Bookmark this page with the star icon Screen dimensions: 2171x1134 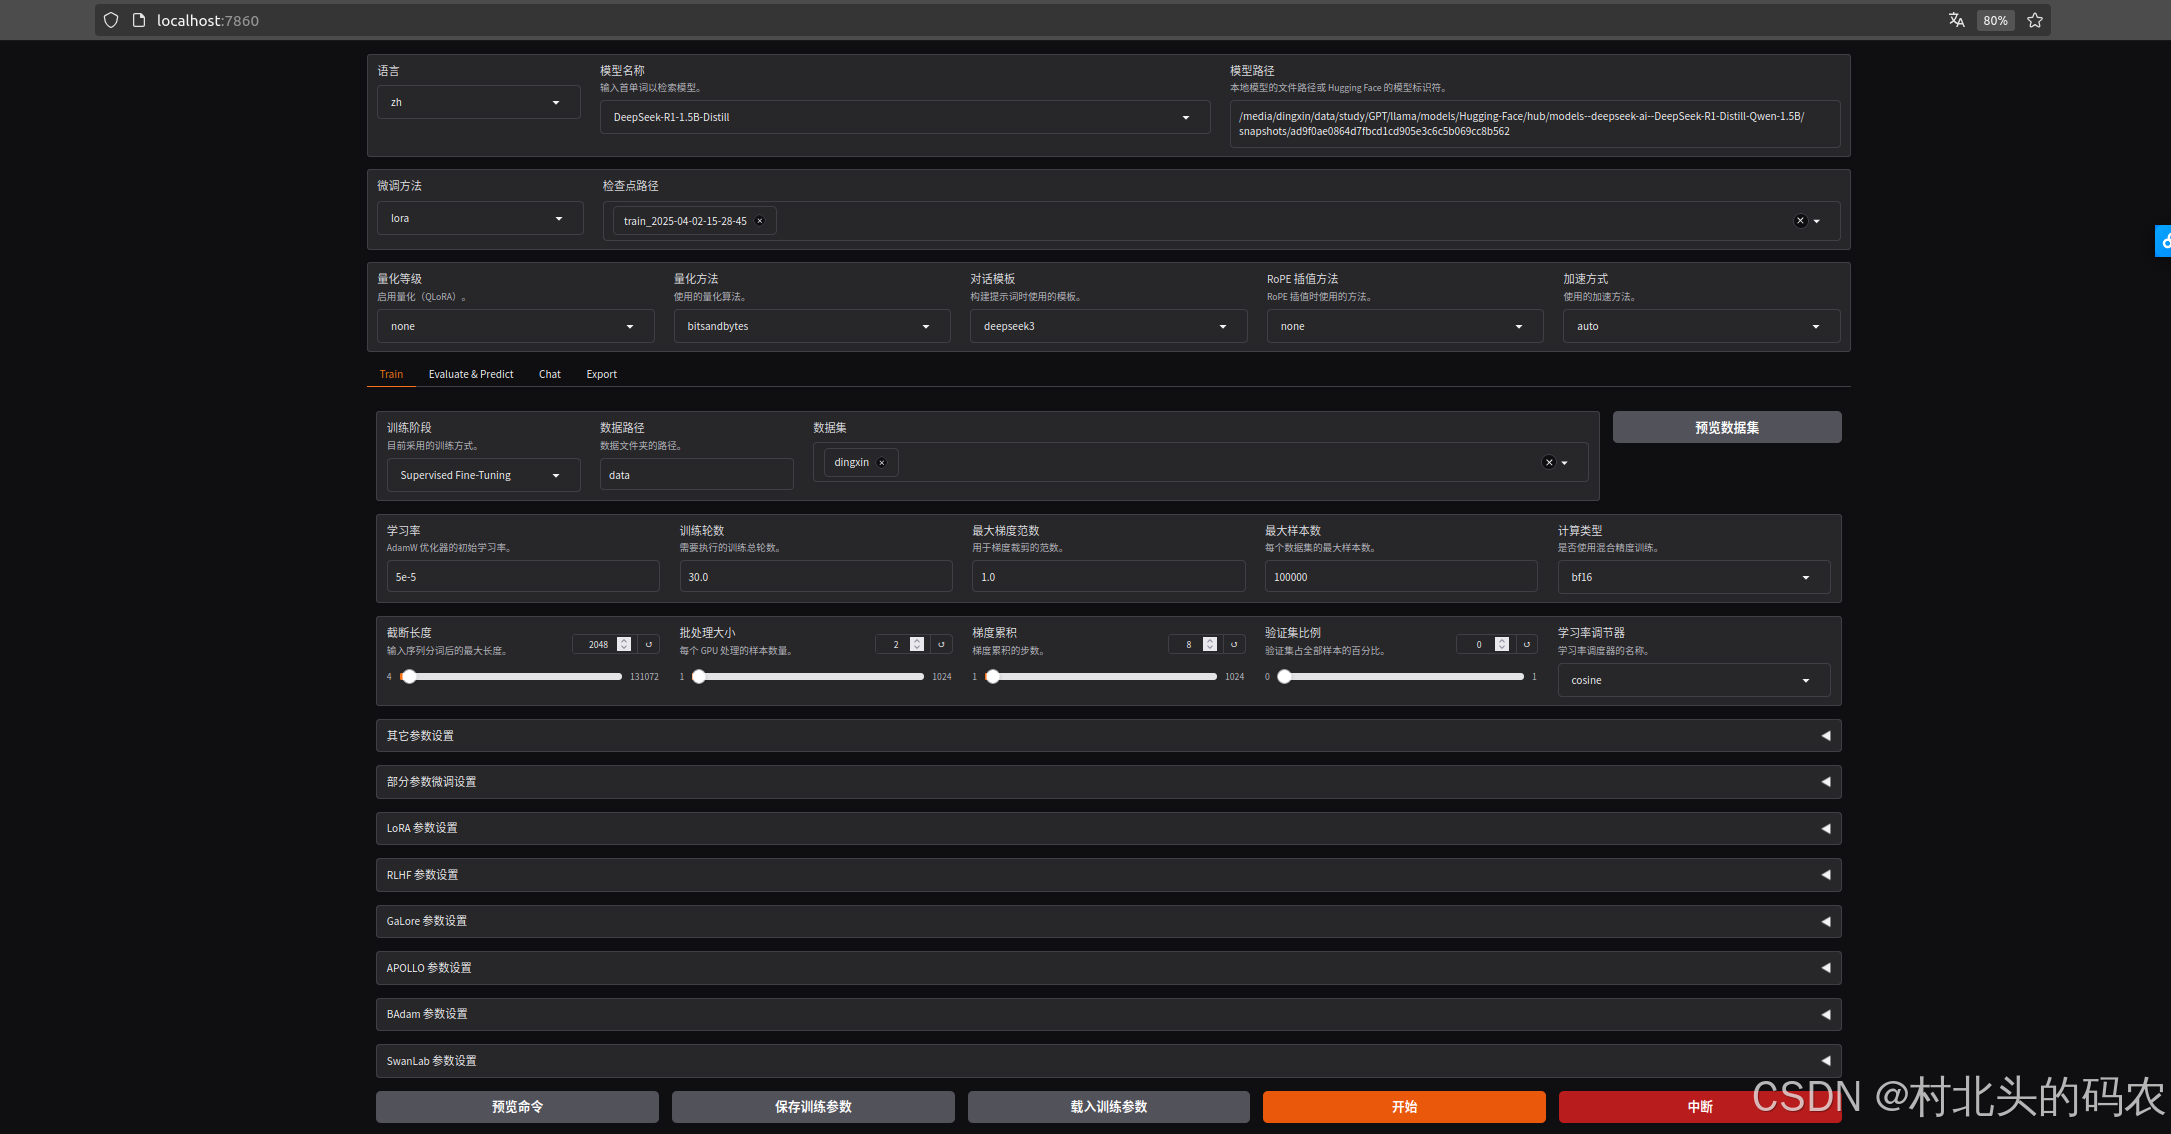2035,20
